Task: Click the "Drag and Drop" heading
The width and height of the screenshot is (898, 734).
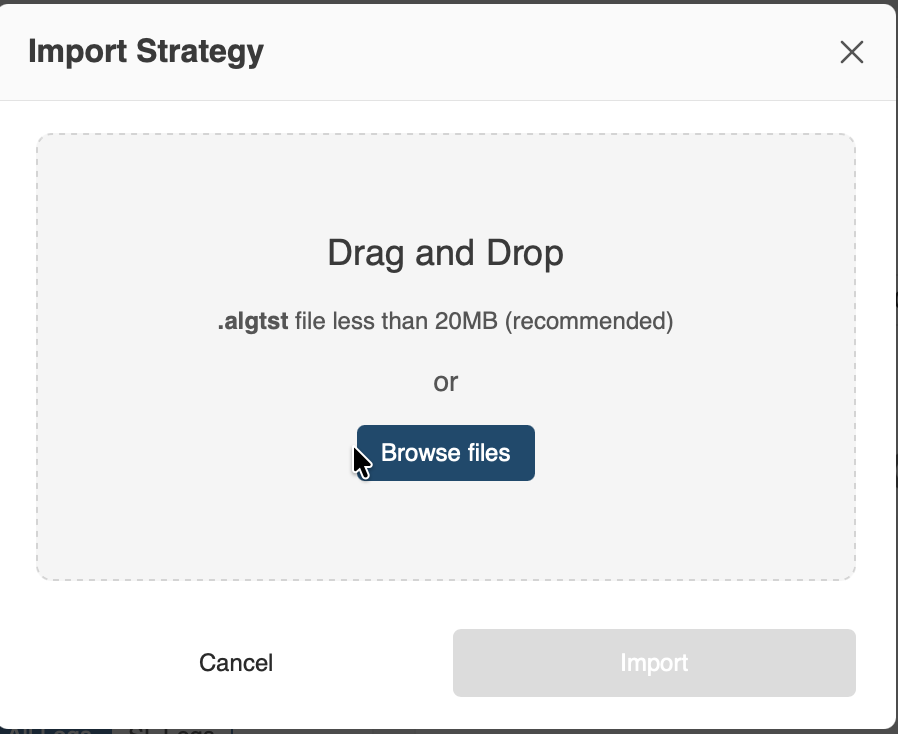Action: pos(445,253)
